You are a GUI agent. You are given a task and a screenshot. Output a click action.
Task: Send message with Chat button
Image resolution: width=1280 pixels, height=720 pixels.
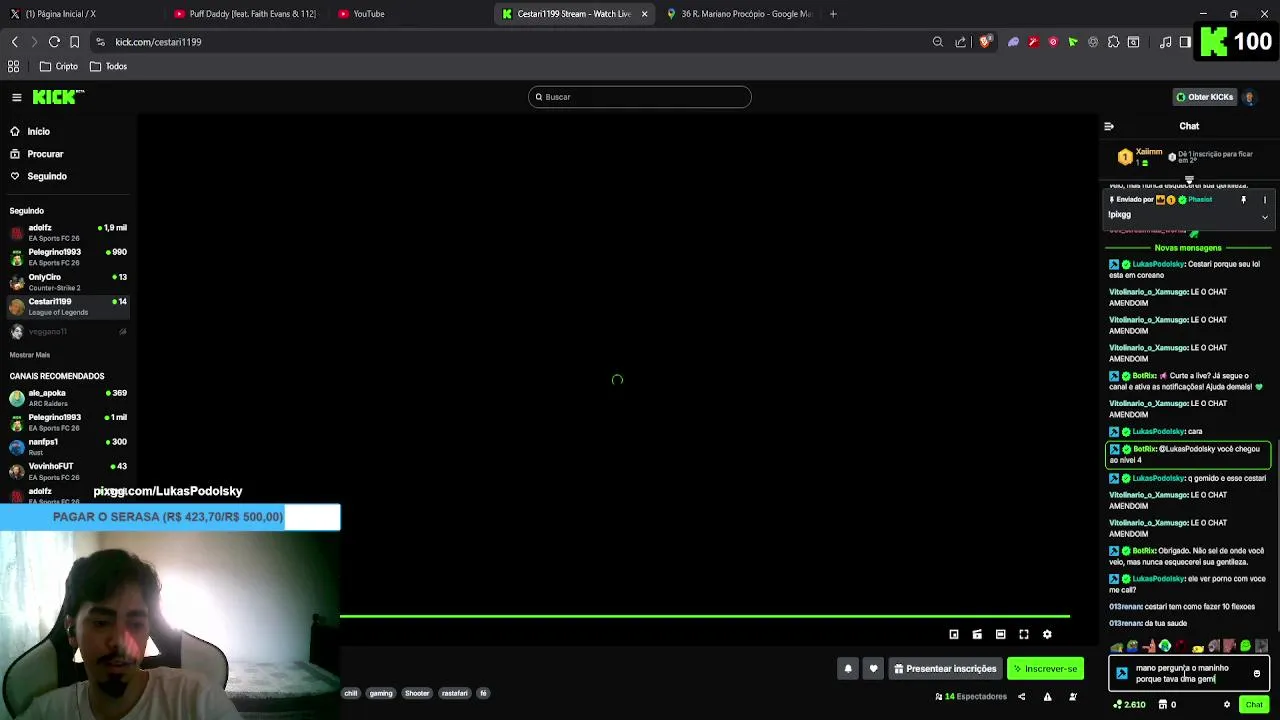(x=1254, y=705)
